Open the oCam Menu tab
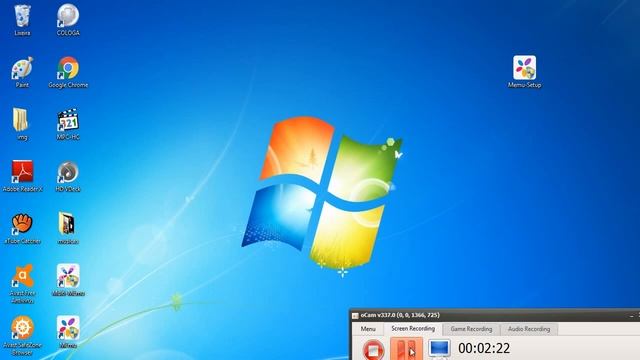The height and width of the screenshot is (360, 640). tap(368, 329)
